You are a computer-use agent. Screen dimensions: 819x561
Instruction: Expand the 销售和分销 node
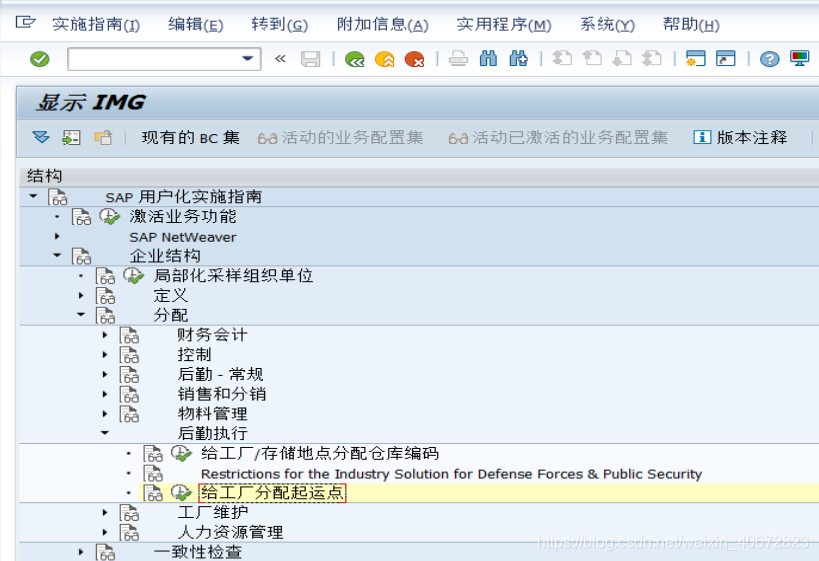[105, 394]
